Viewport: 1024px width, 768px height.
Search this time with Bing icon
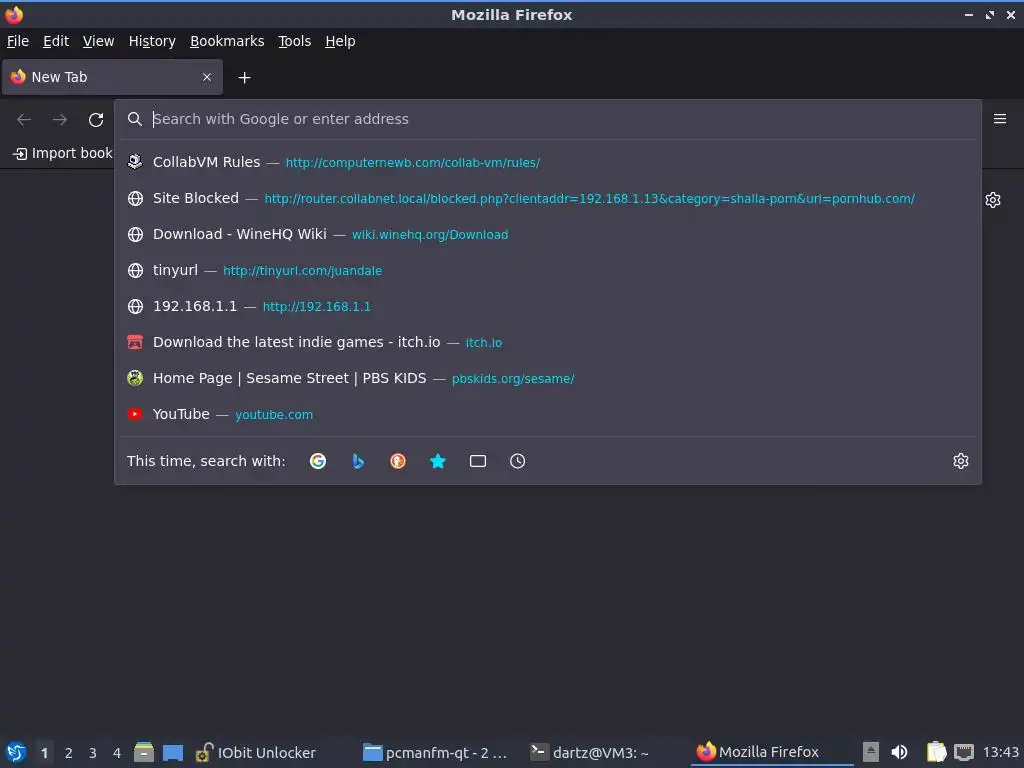click(x=358, y=461)
